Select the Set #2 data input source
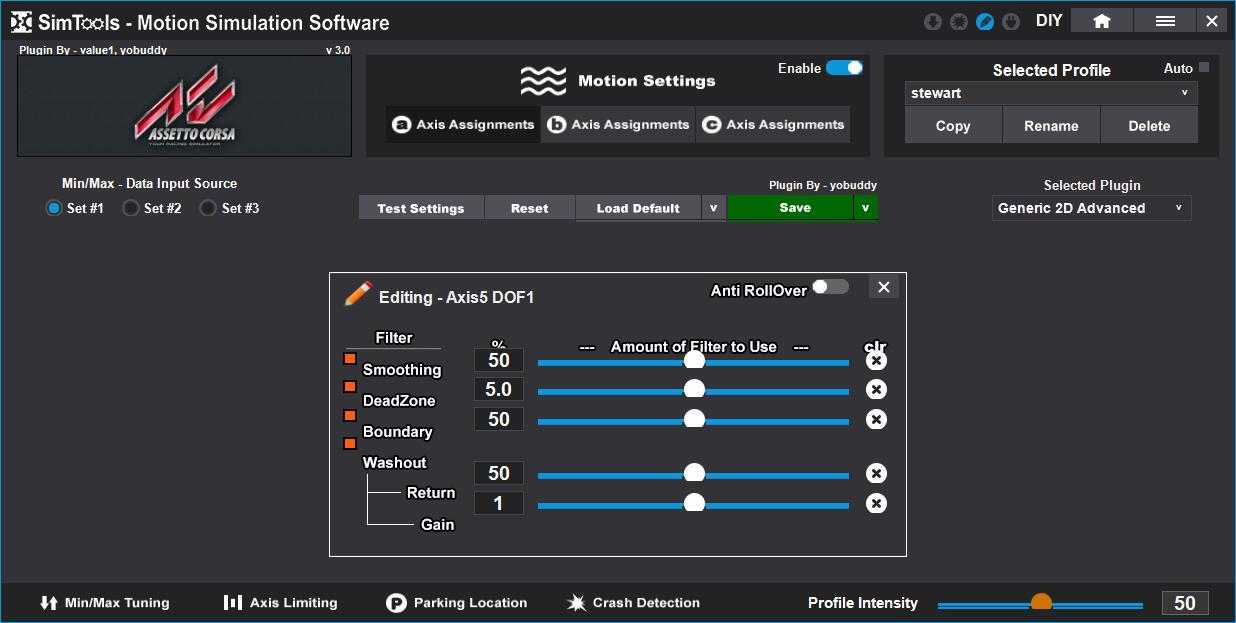This screenshot has width=1236, height=623. point(130,208)
